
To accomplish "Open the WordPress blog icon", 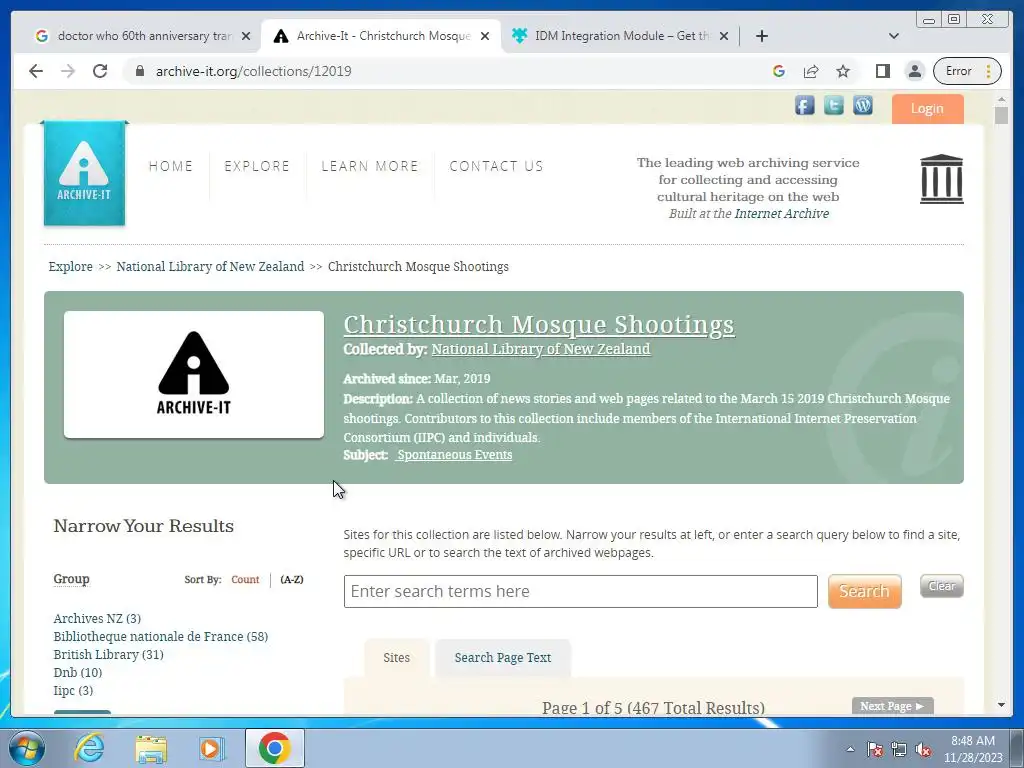I will pos(863,105).
